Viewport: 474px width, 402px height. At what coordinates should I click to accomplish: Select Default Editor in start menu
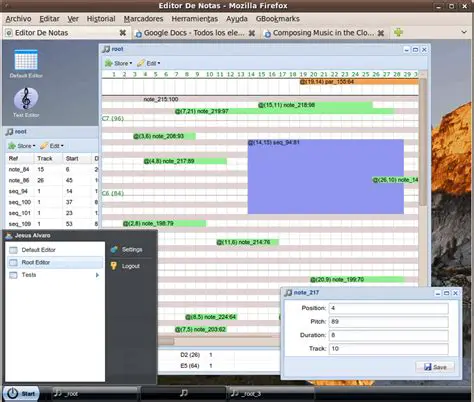55,250
